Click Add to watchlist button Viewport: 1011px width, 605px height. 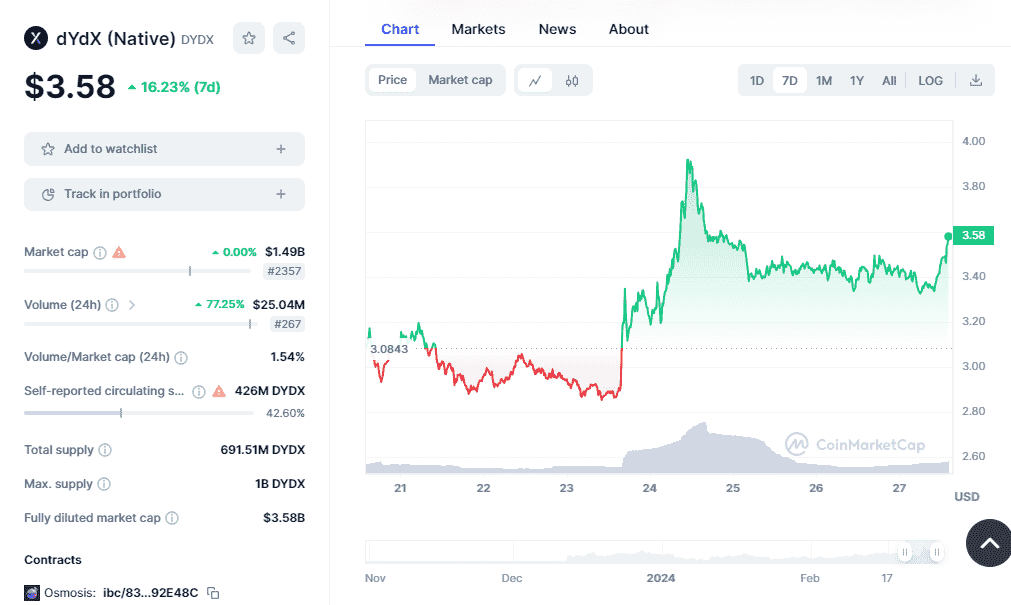tap(164, 149)
